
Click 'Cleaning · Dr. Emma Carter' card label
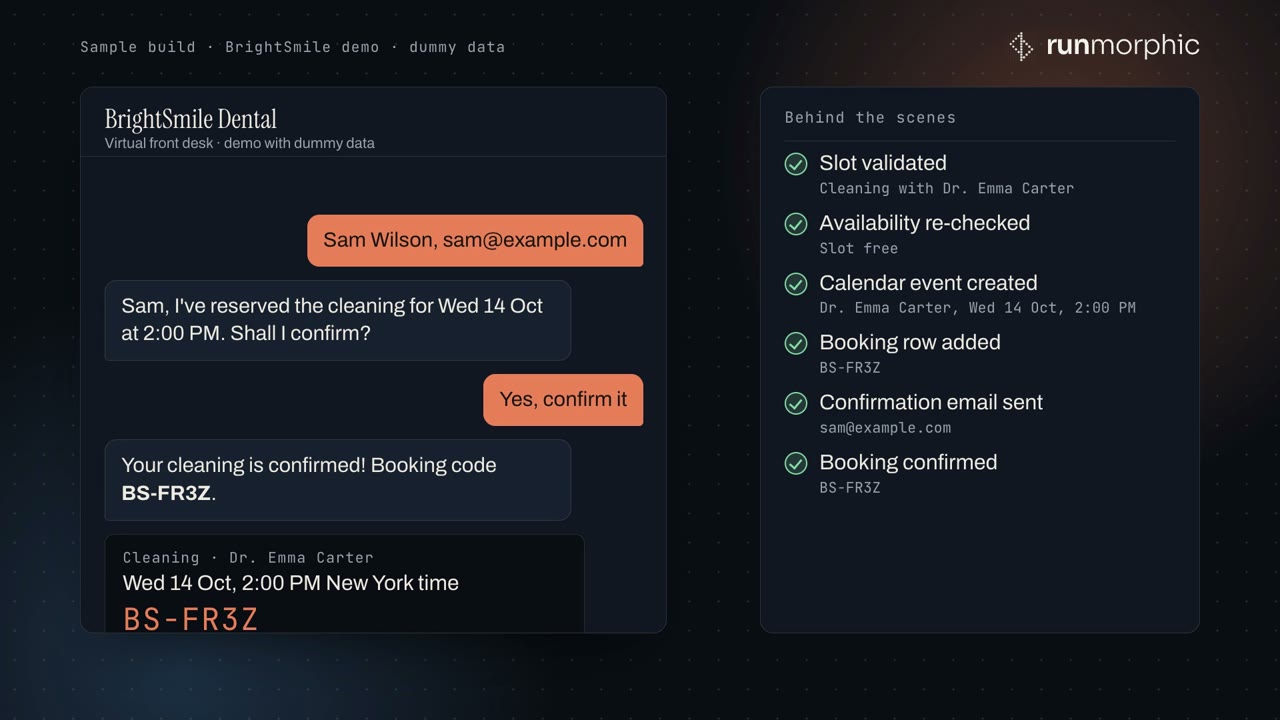click(x=248, y=558)
